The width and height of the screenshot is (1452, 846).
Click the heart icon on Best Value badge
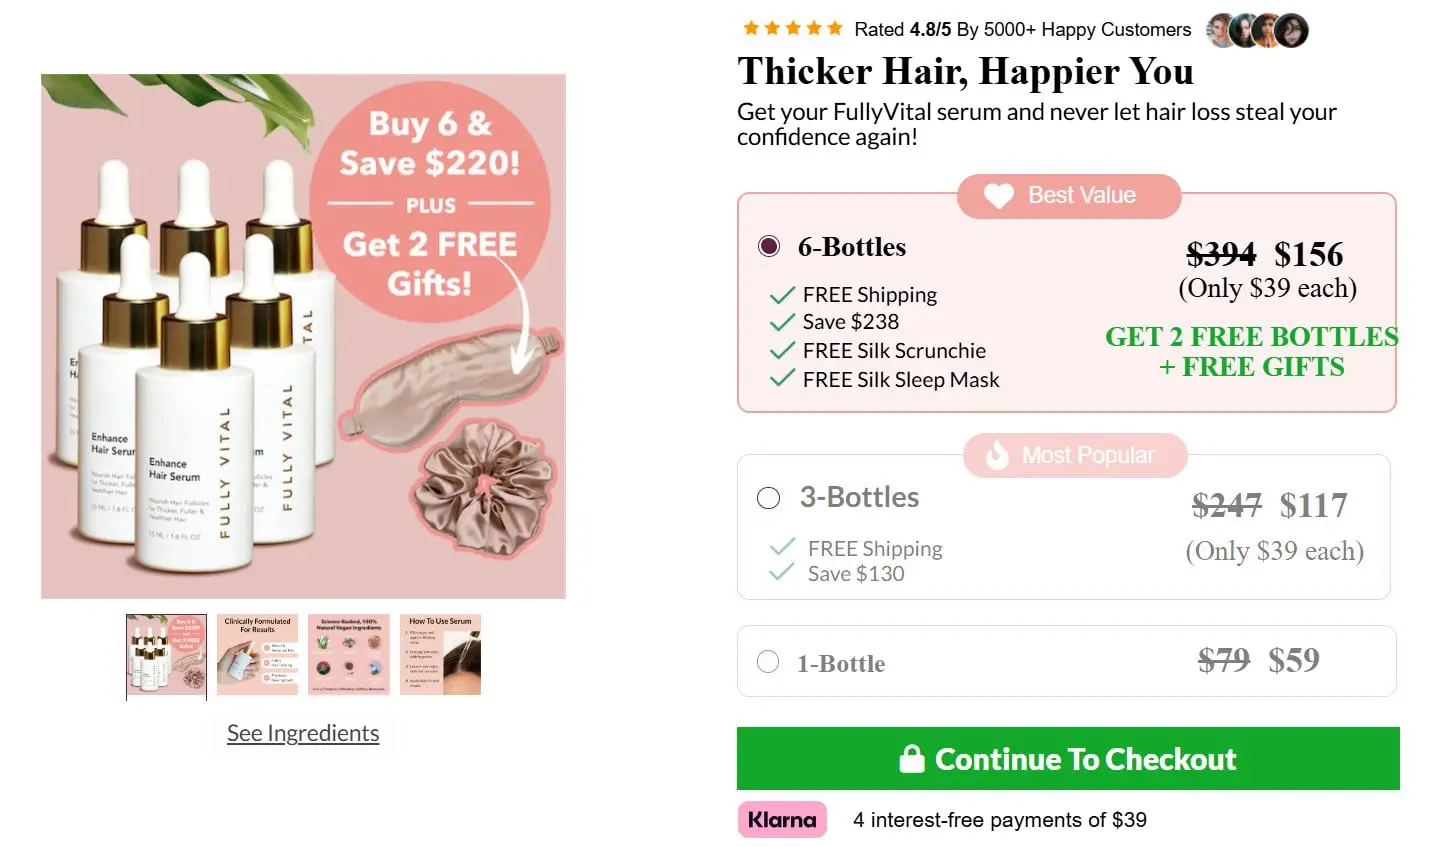pyautogui.click(x=997, y=196)
